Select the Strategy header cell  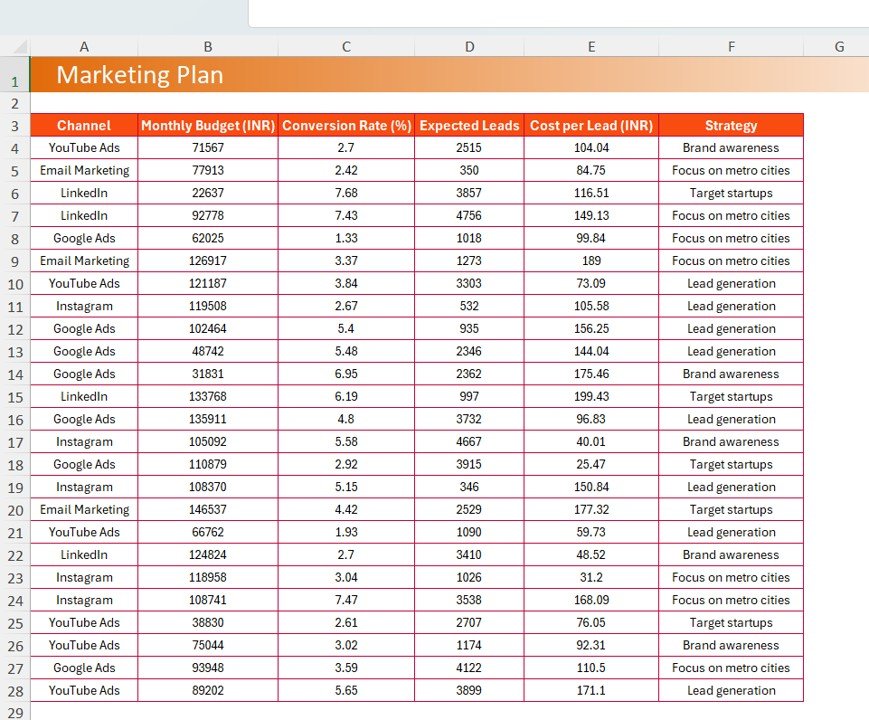click(x=731, y=125)
